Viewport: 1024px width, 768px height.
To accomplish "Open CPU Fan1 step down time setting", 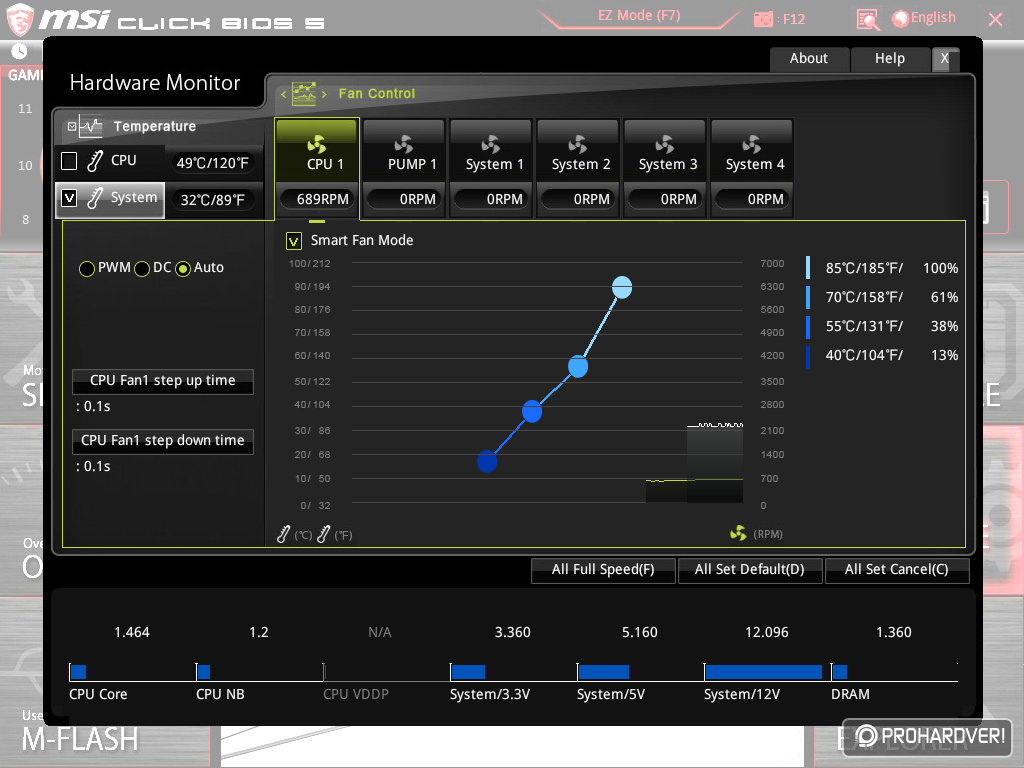I will (163, 441).
